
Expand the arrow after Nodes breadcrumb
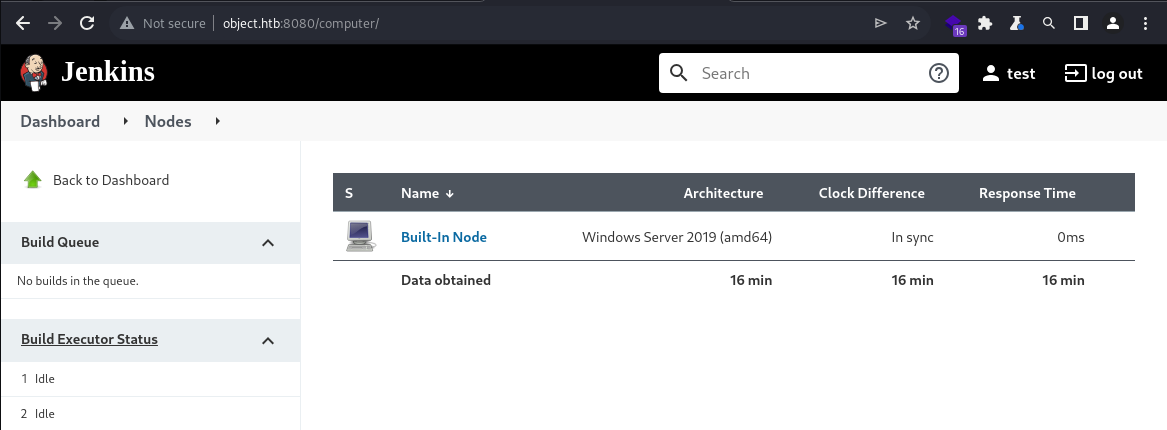(217, 121)
